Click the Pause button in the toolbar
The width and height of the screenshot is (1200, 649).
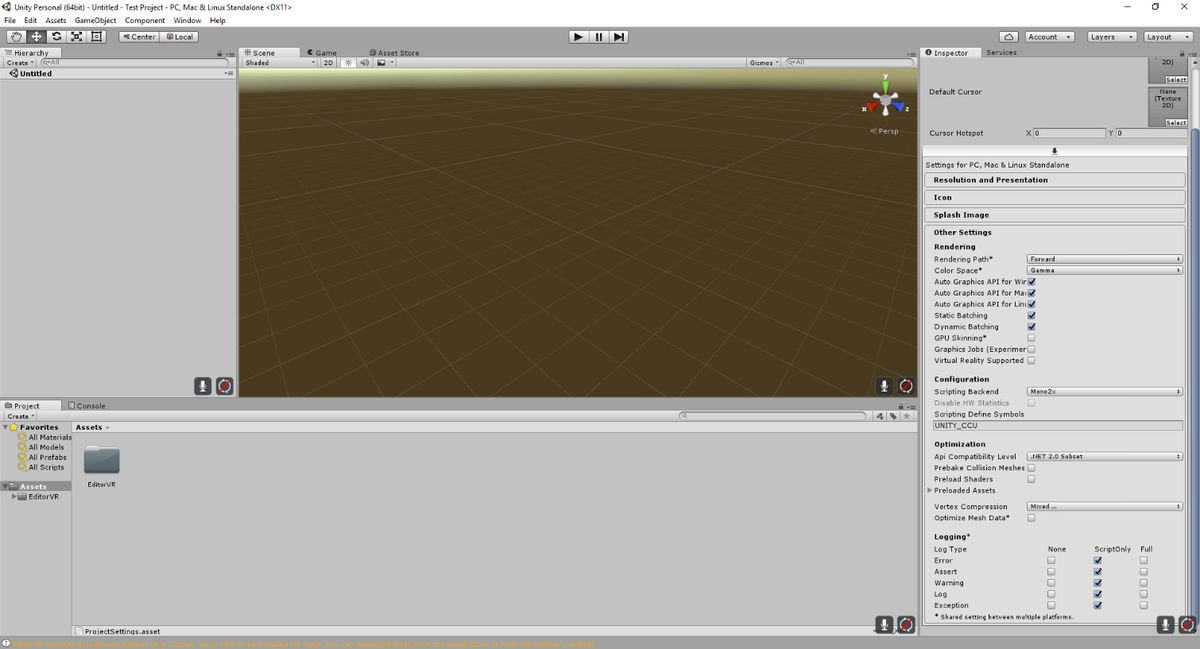(598, 36)
